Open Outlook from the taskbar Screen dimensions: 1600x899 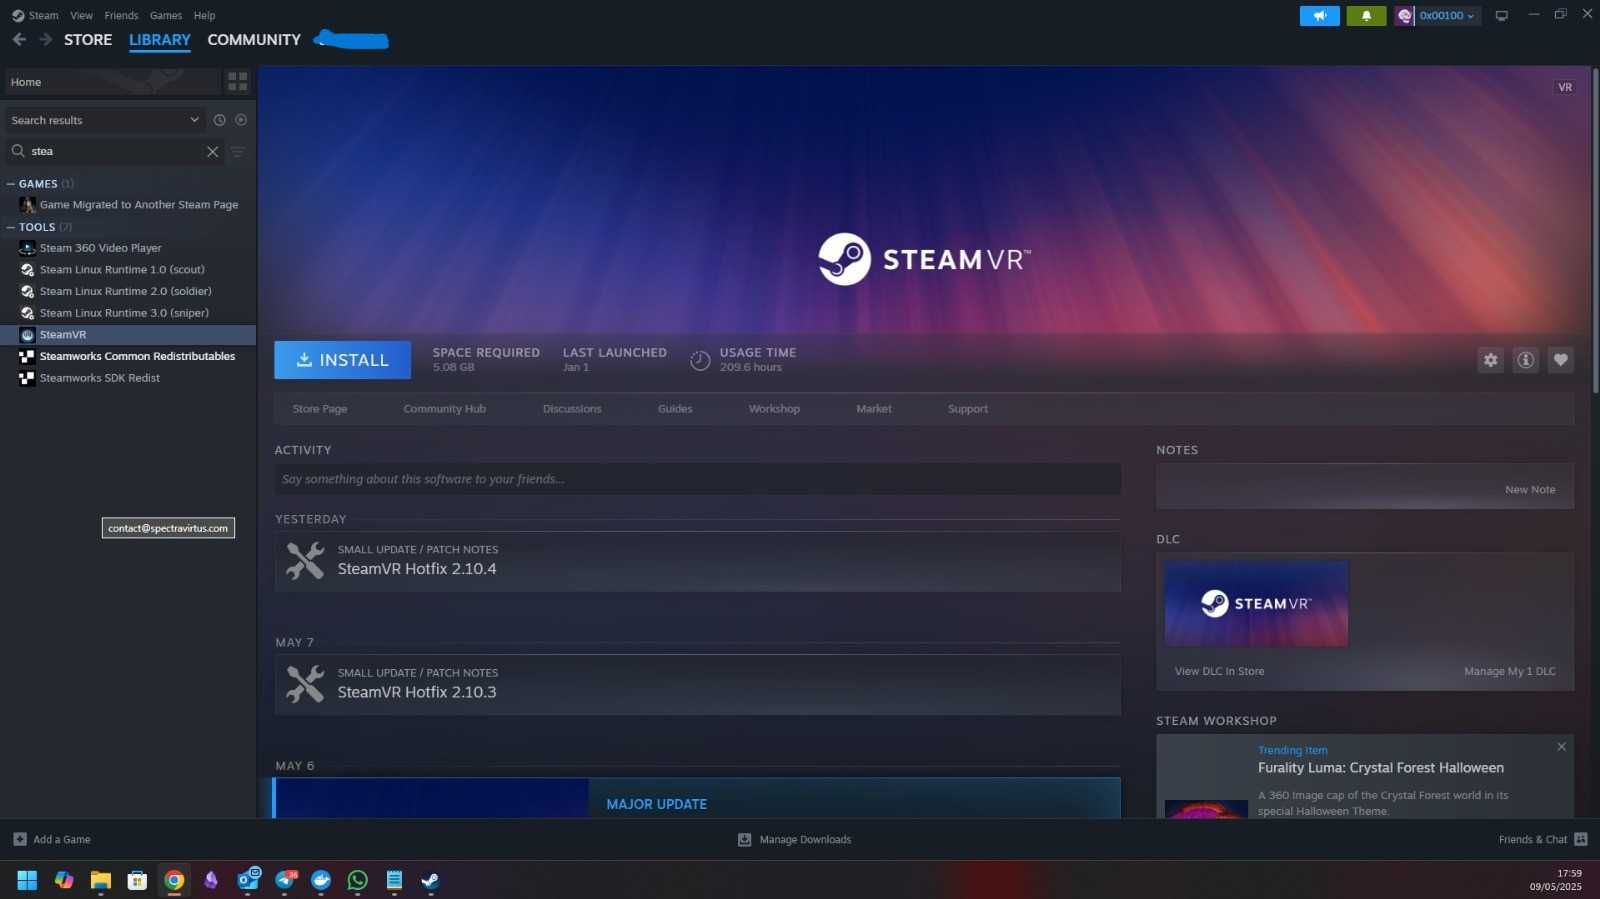(x=248, y=881)
